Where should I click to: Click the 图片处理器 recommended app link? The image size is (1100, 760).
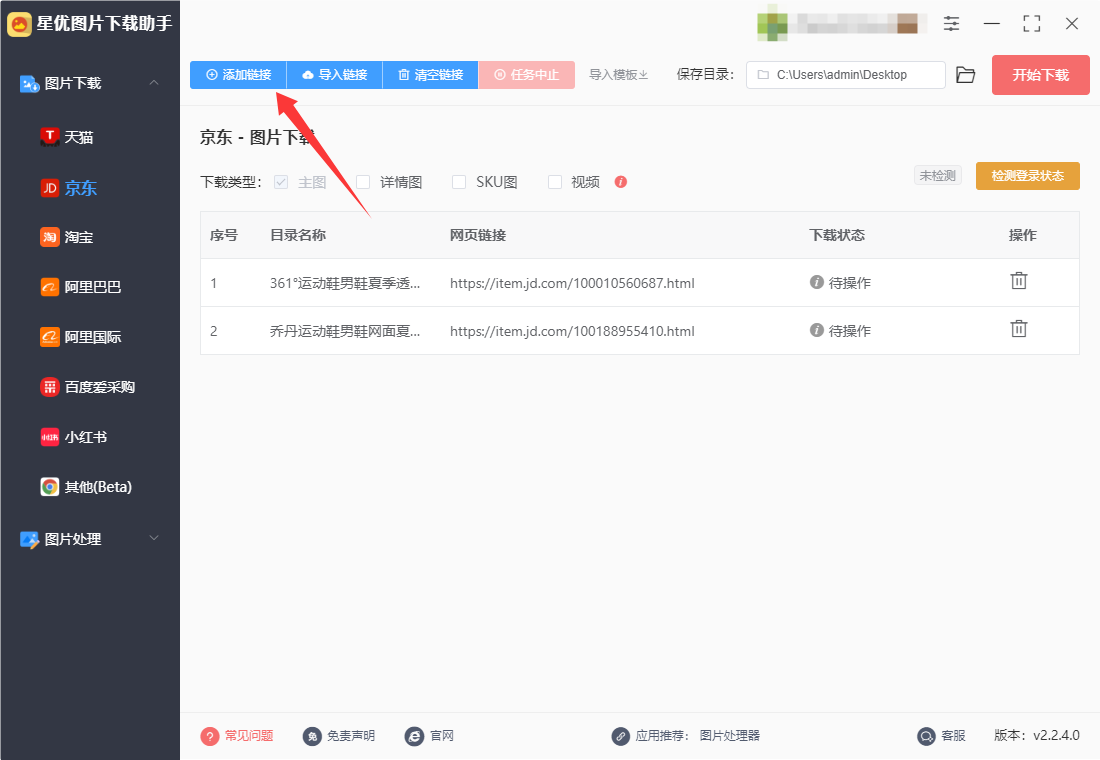tap(730, 735)
